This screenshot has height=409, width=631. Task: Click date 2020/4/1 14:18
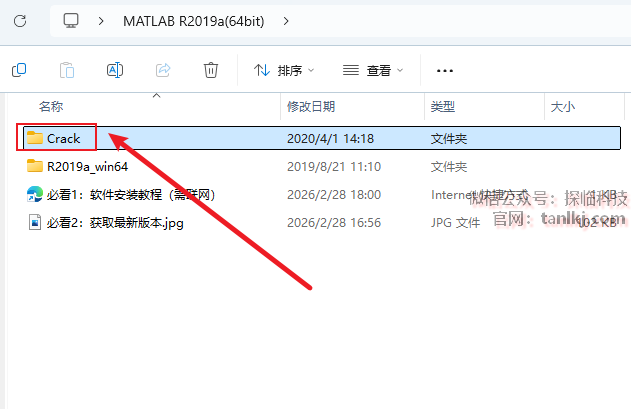(330, 138)
